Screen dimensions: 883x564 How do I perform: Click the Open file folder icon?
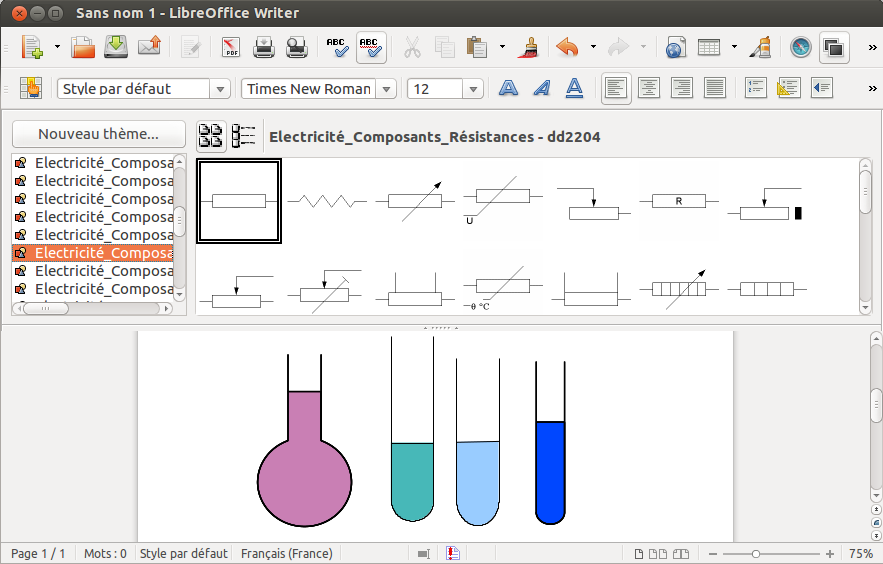83,47
